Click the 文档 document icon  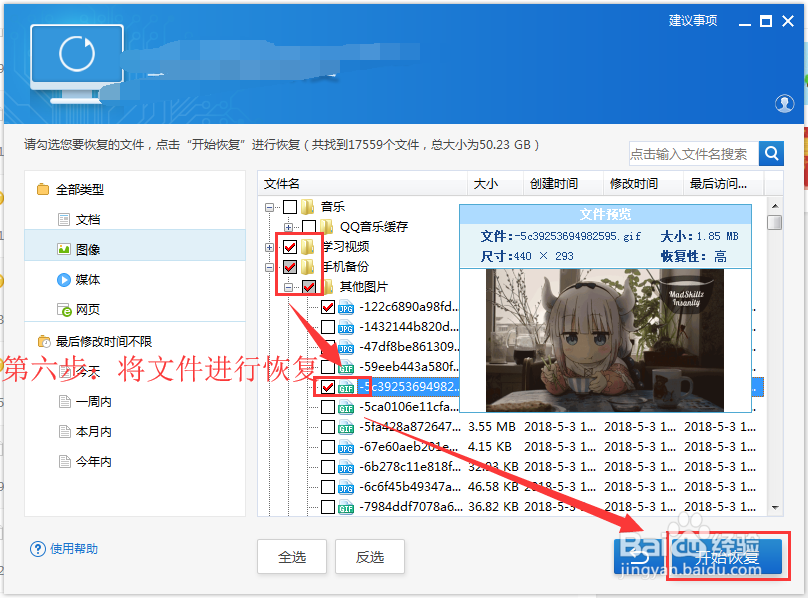pos(63,220)
